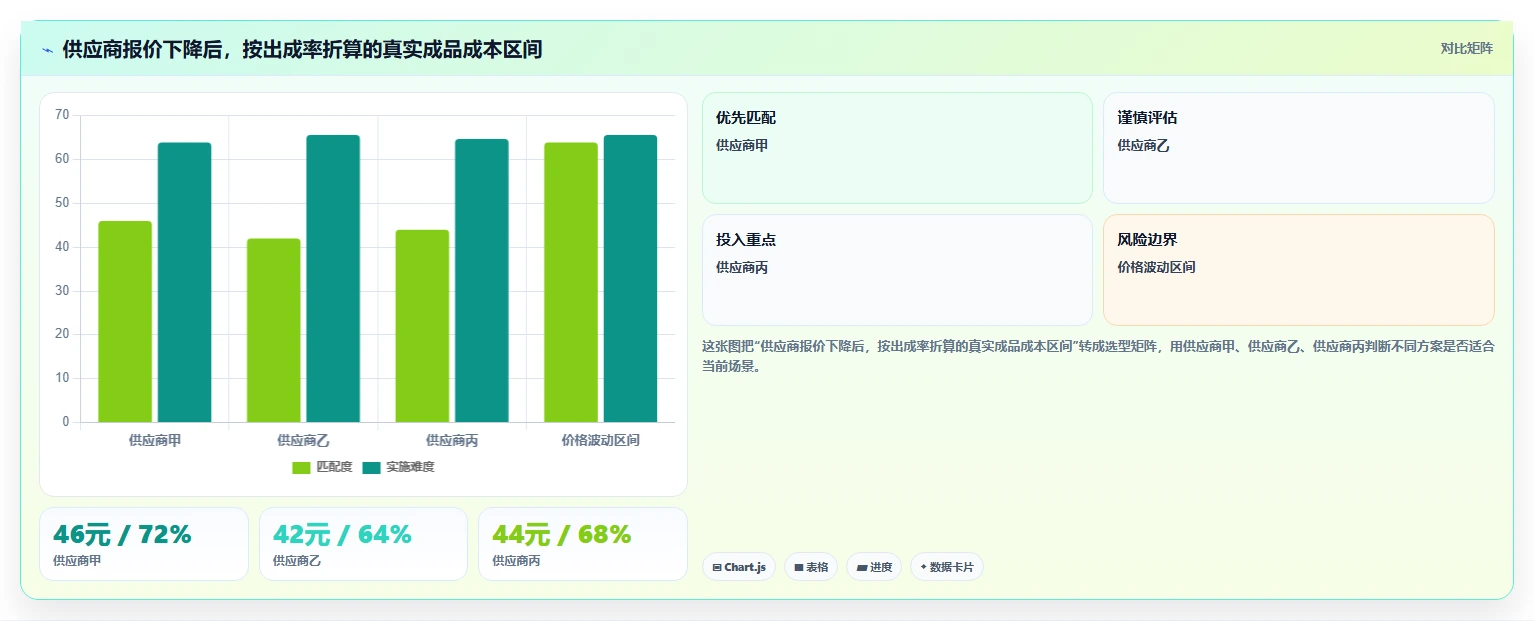Open the 优先匹配 card for 供应商甲
The width and height of the screenshot is (1534, 621).
click(897, 148)
